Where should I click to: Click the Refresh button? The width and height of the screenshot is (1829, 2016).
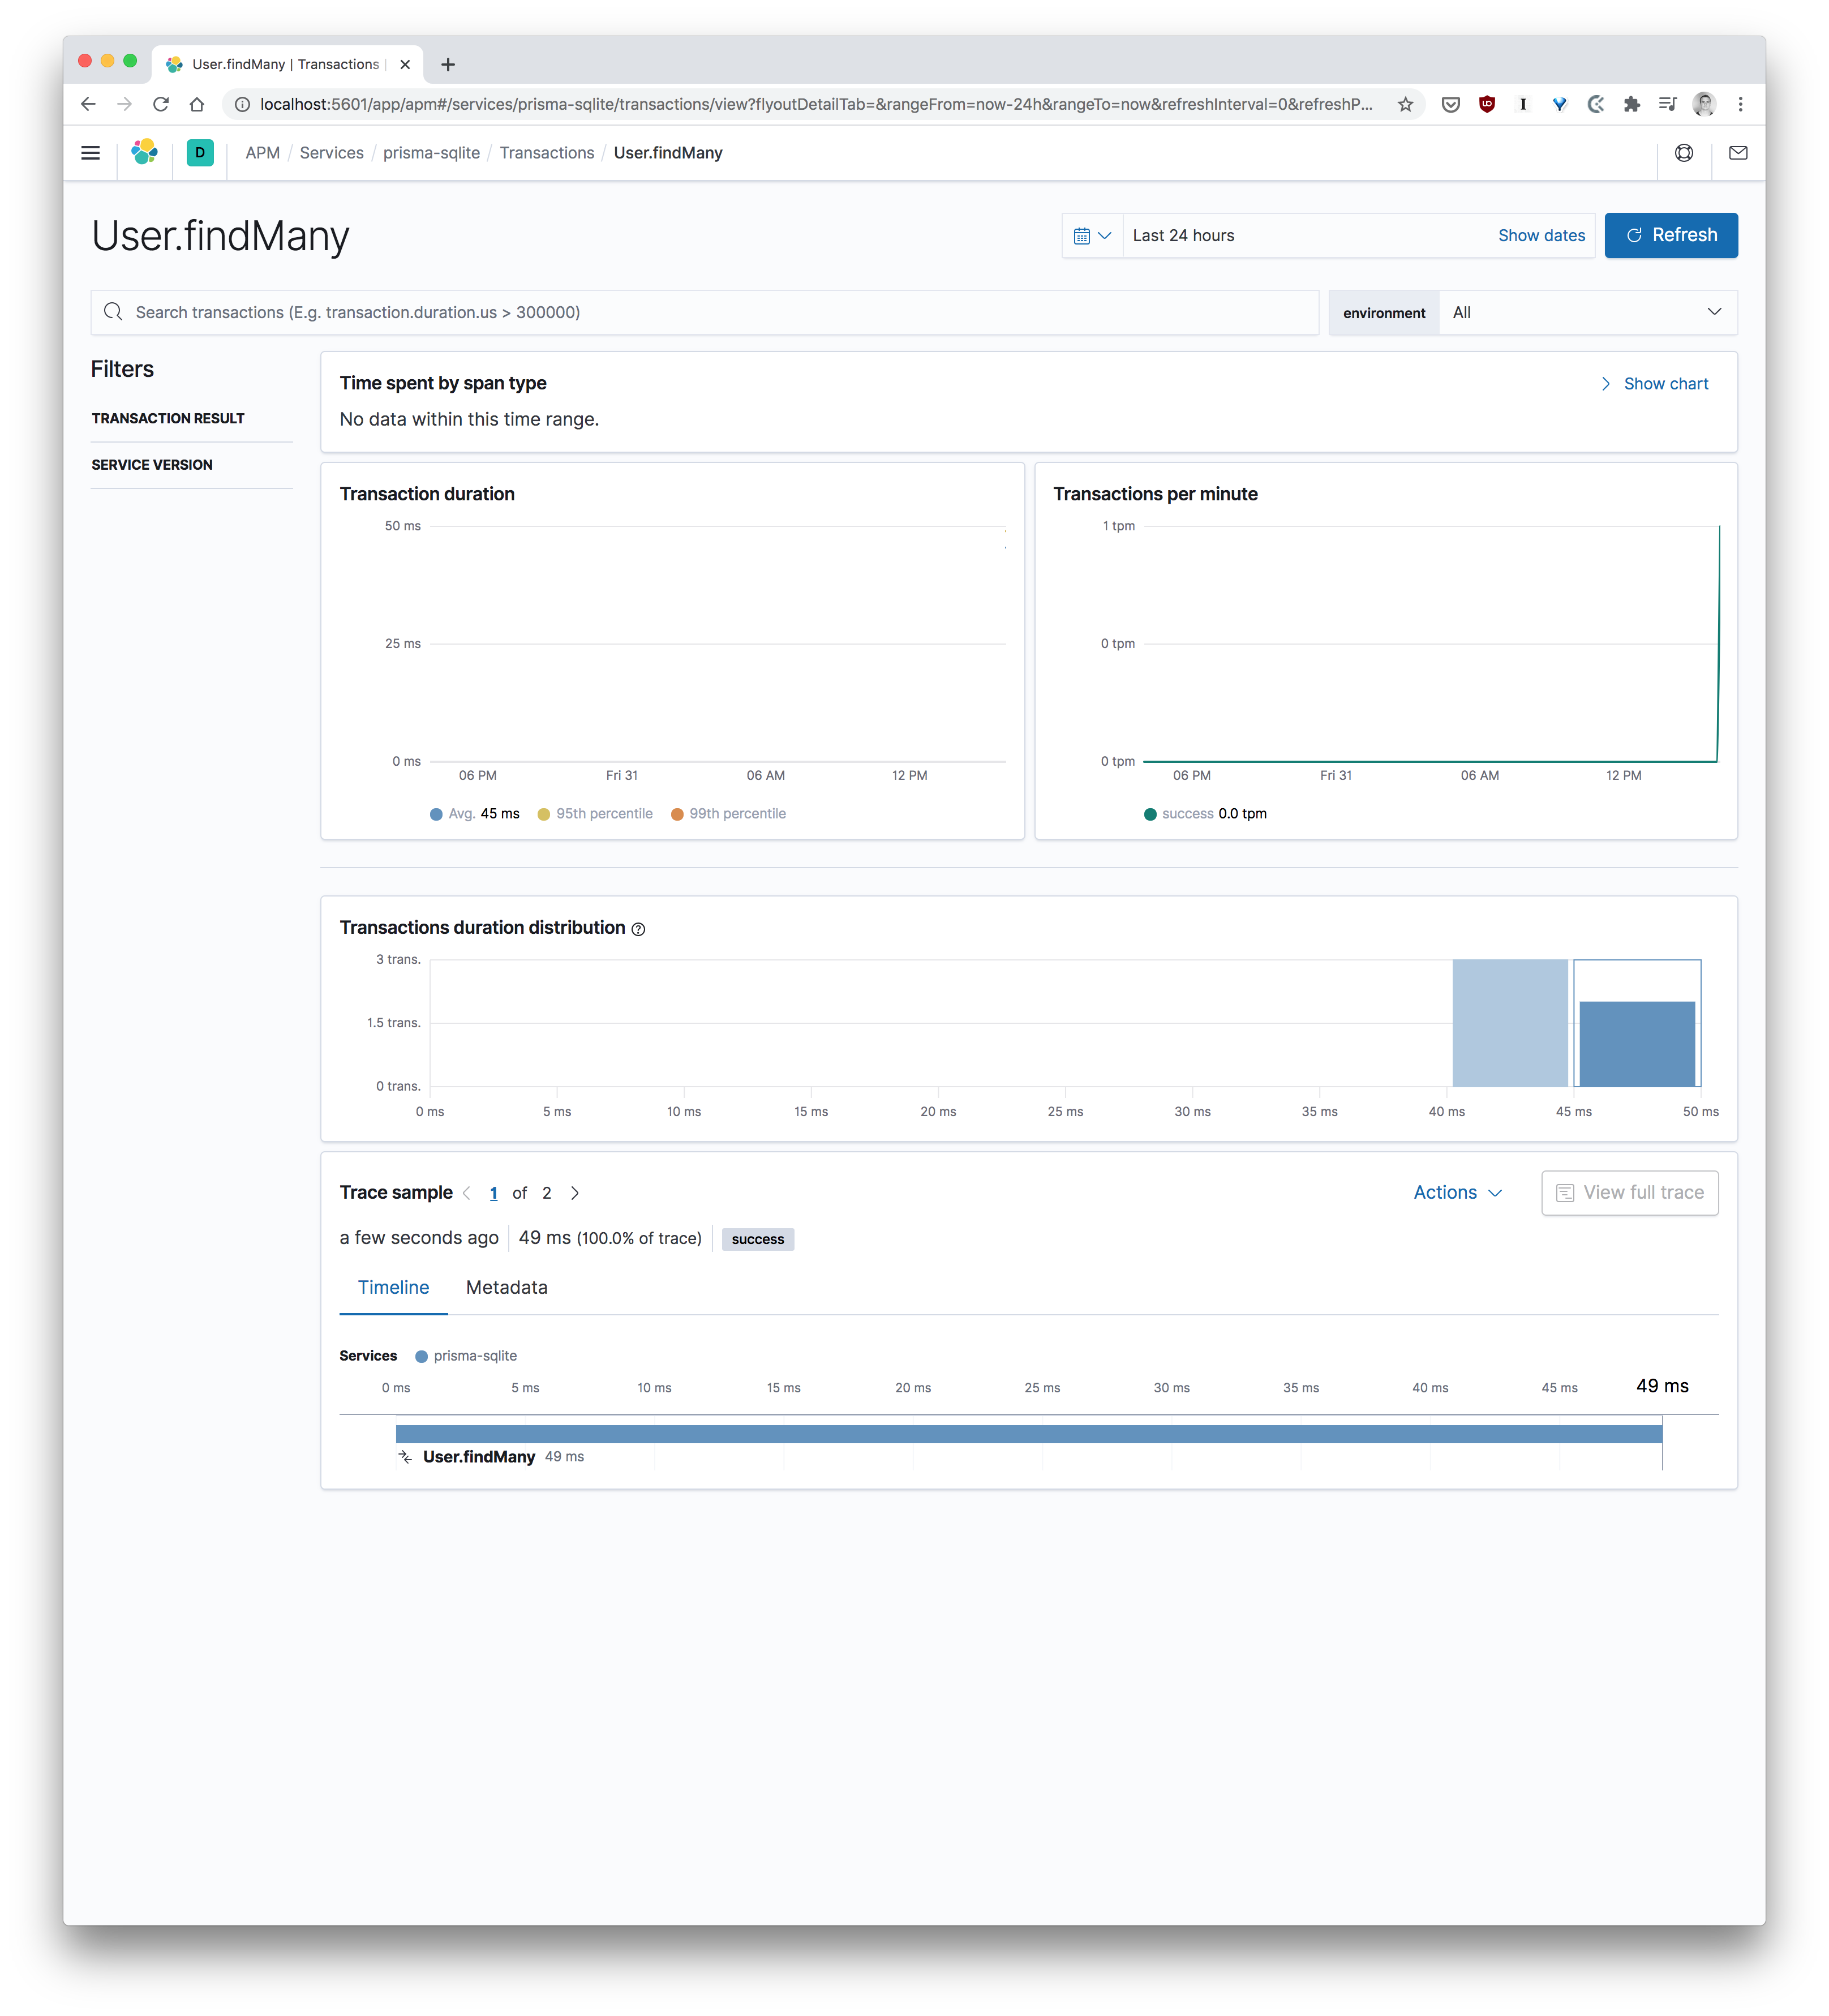[1670, 235]
